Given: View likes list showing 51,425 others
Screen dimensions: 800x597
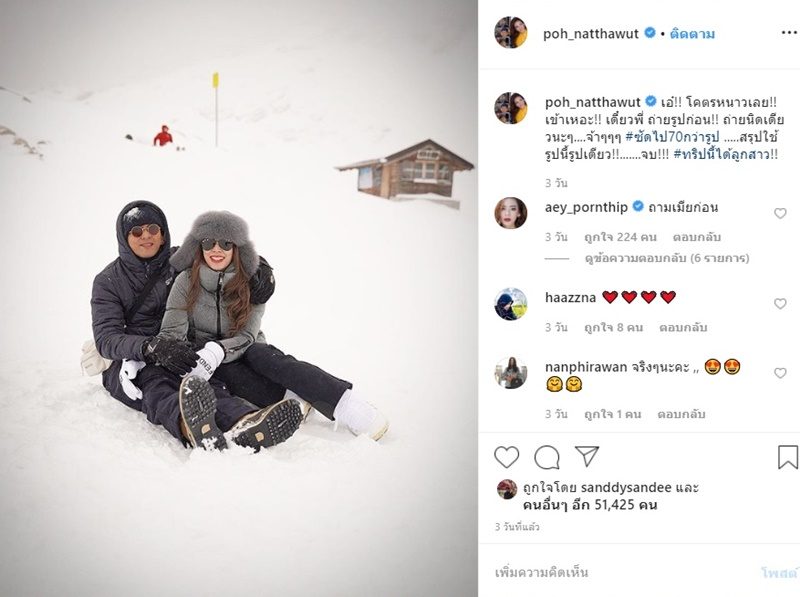Looking at the screenshot, I should tap(590, 505).
